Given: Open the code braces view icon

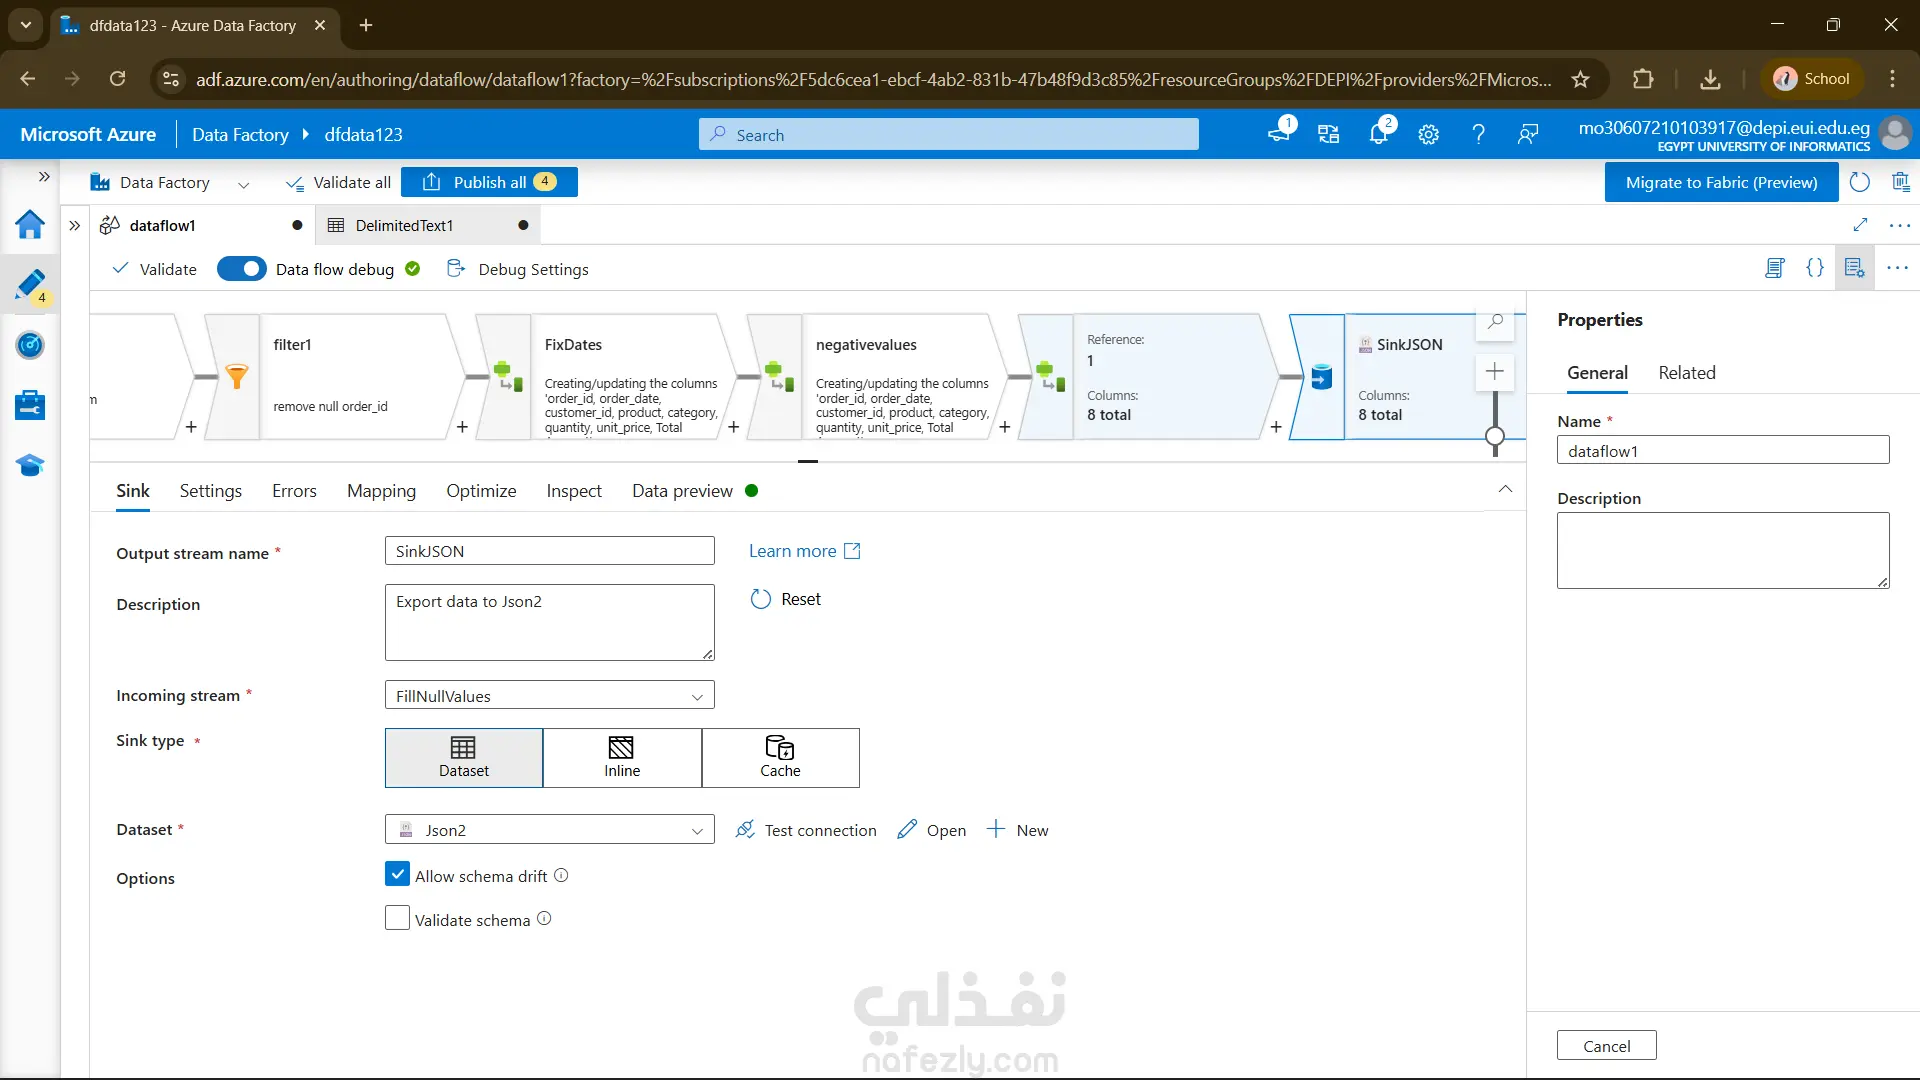Looking at the screenshot, I should coord(1815,268).
